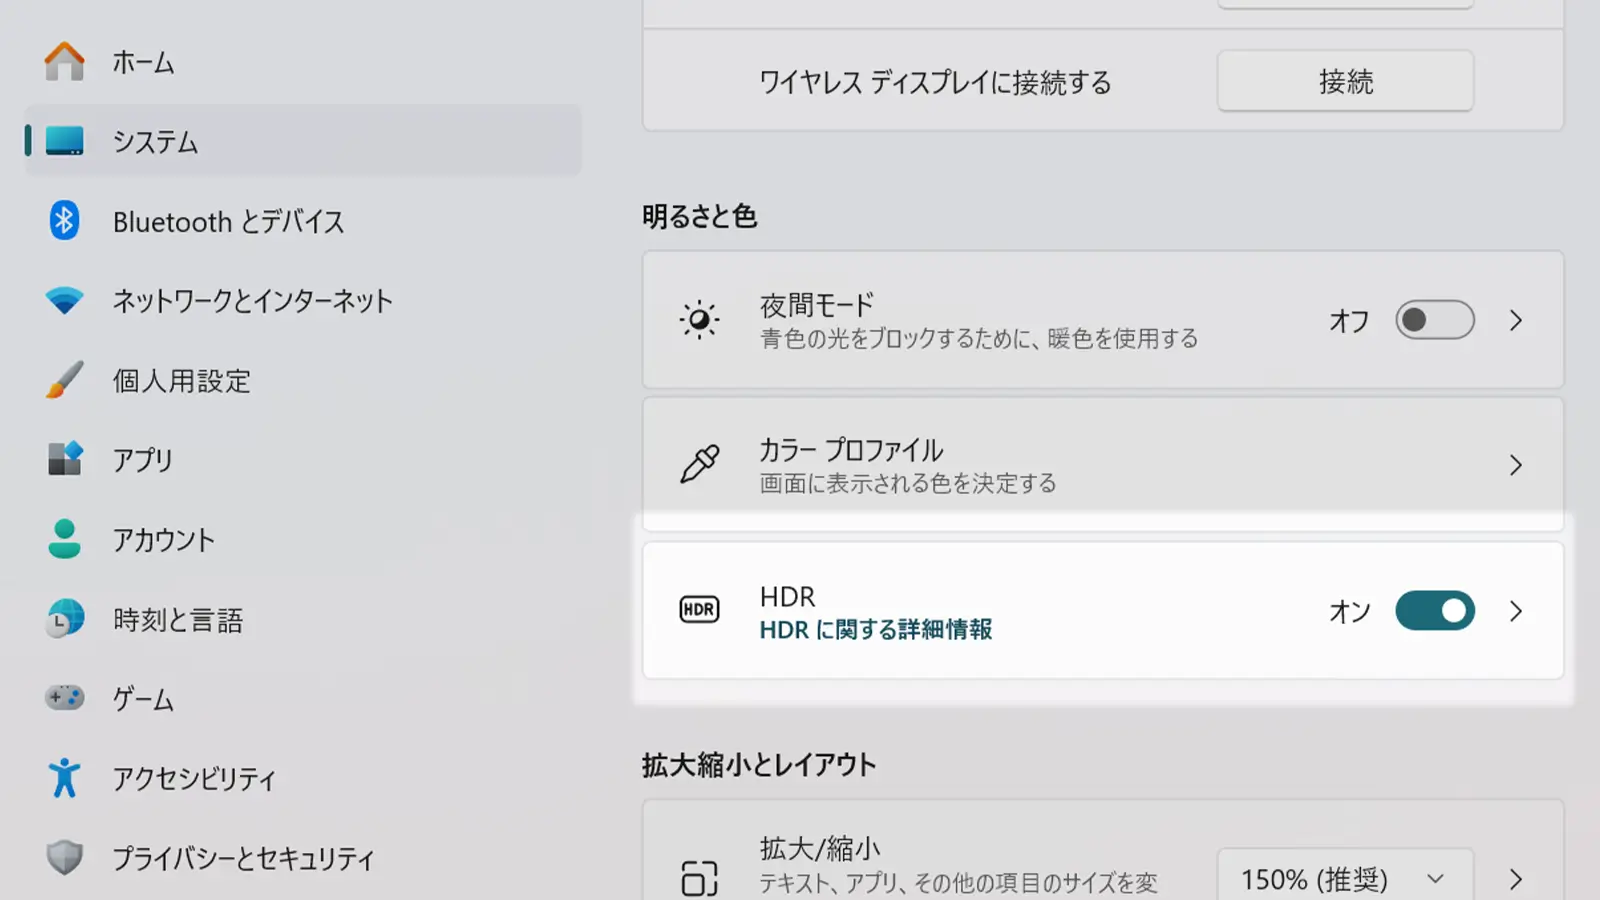Enable the 夜間モード toggle
The image size is (1600, 900).
(x=1434, y=321)
